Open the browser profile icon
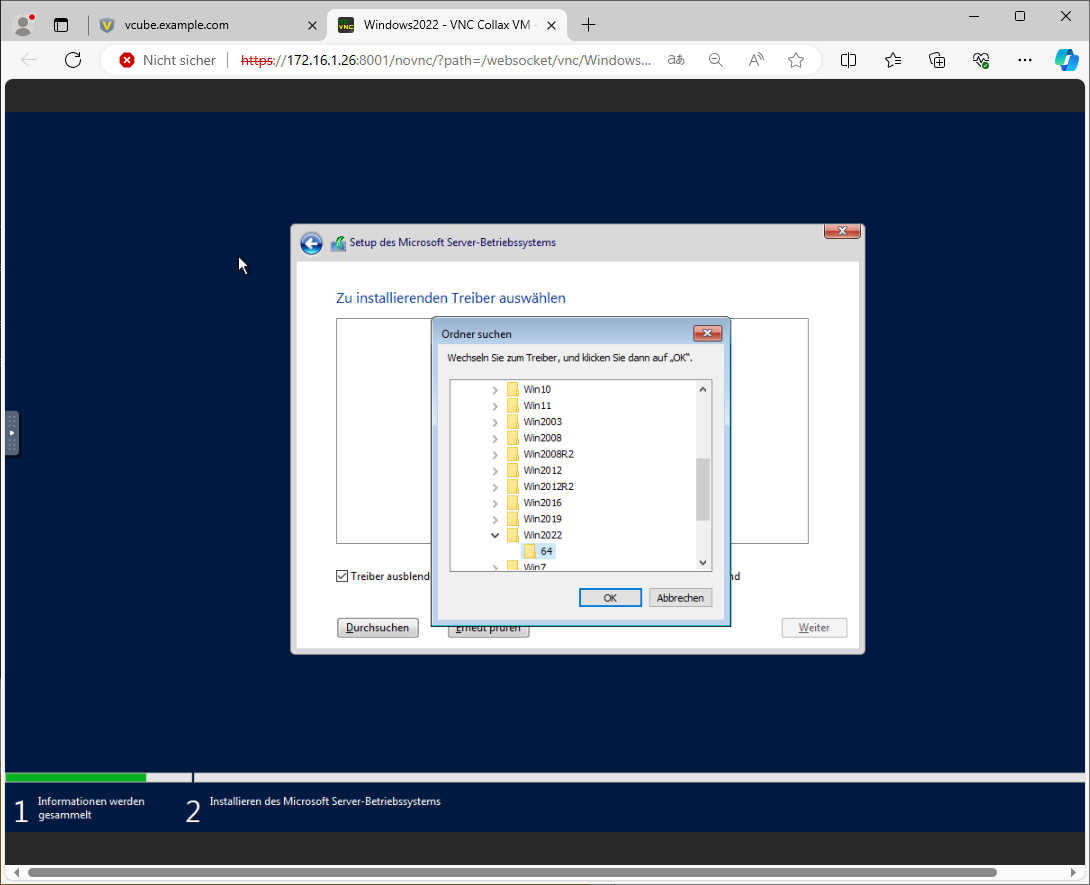This screenshot has height=885, width=1090. (24, 25)
